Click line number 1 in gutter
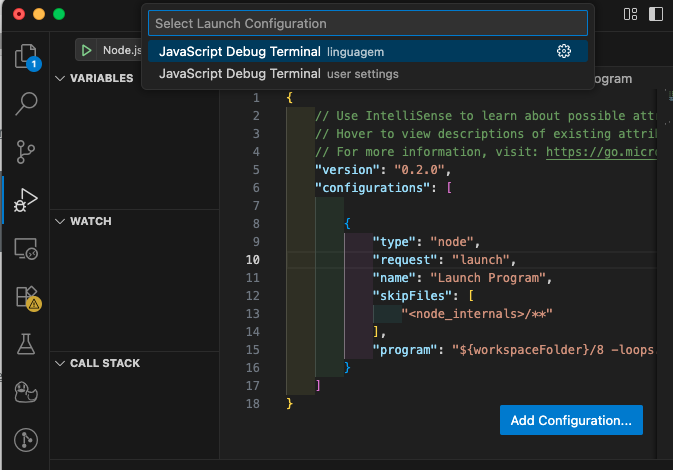 pos(256,98)
